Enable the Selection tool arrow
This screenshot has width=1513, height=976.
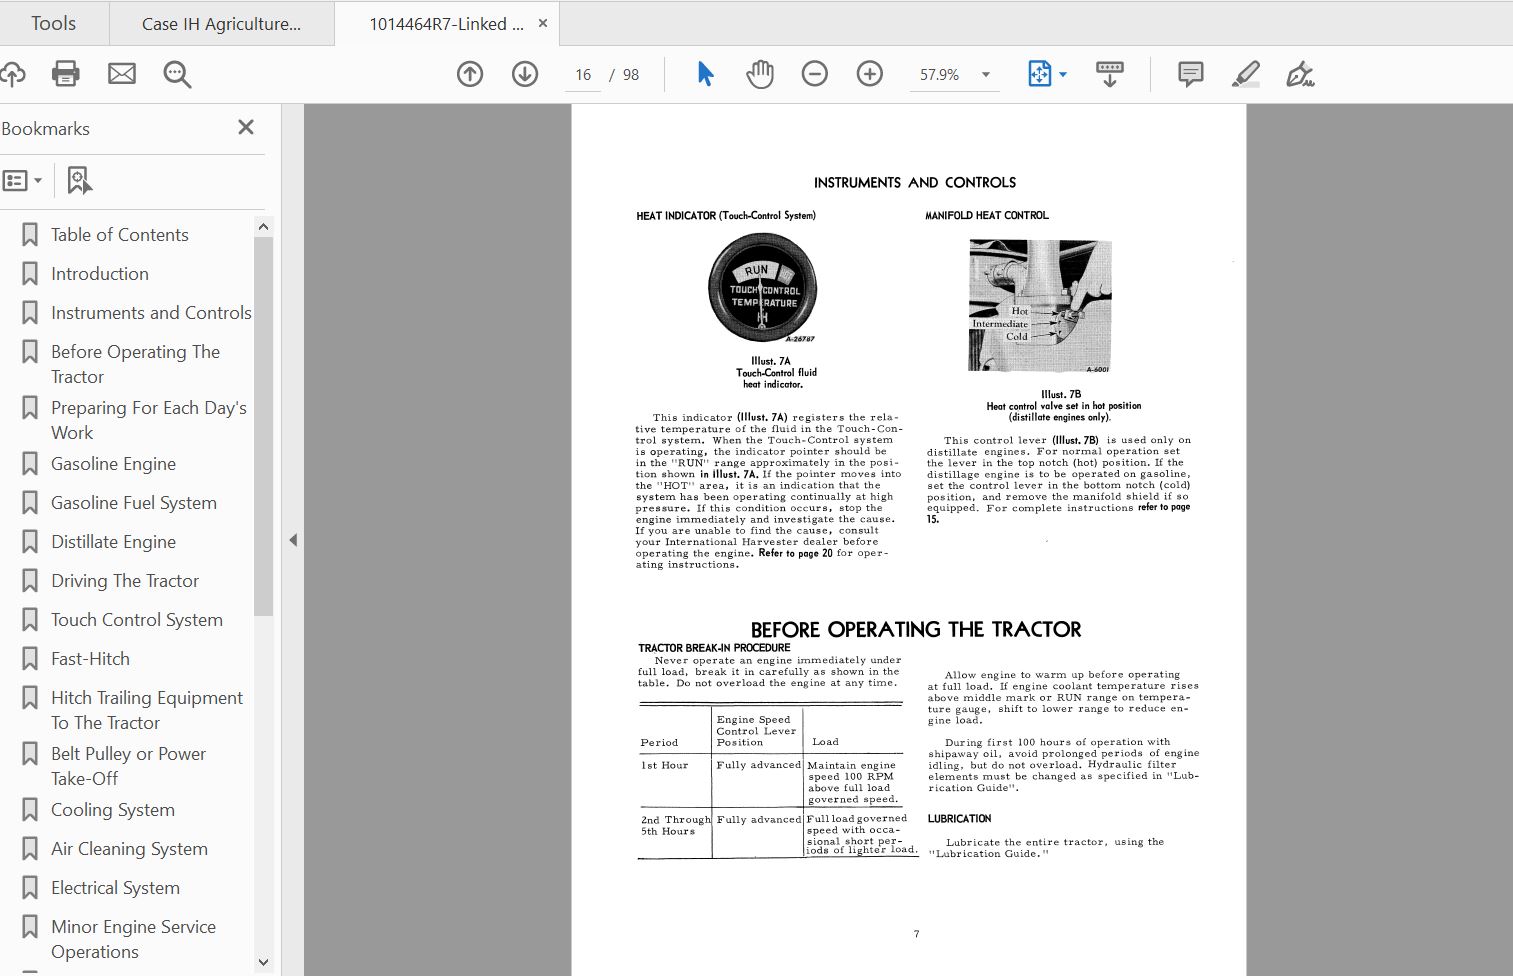[705, 73]
